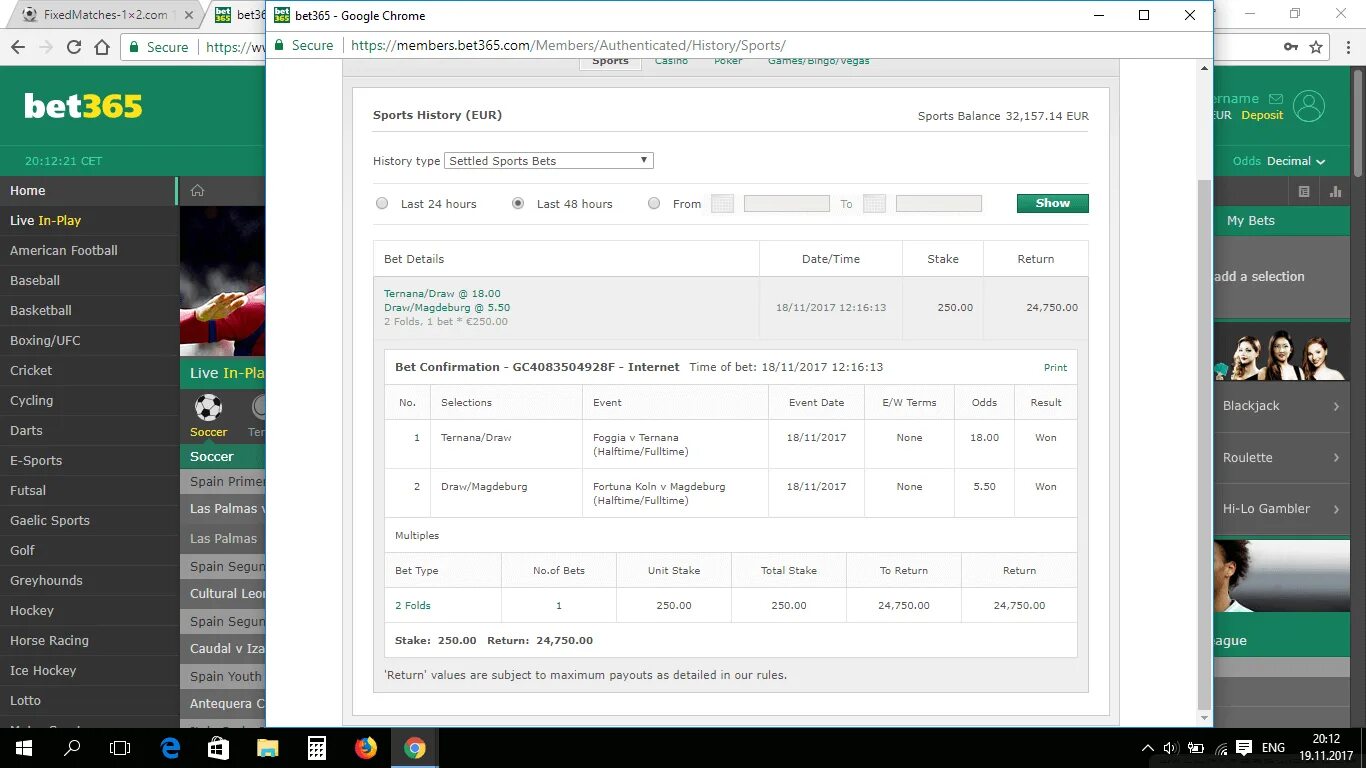Launch Microsoft Edge from taskbar
Screen dimensions: 1366x768
pos(170,748)
